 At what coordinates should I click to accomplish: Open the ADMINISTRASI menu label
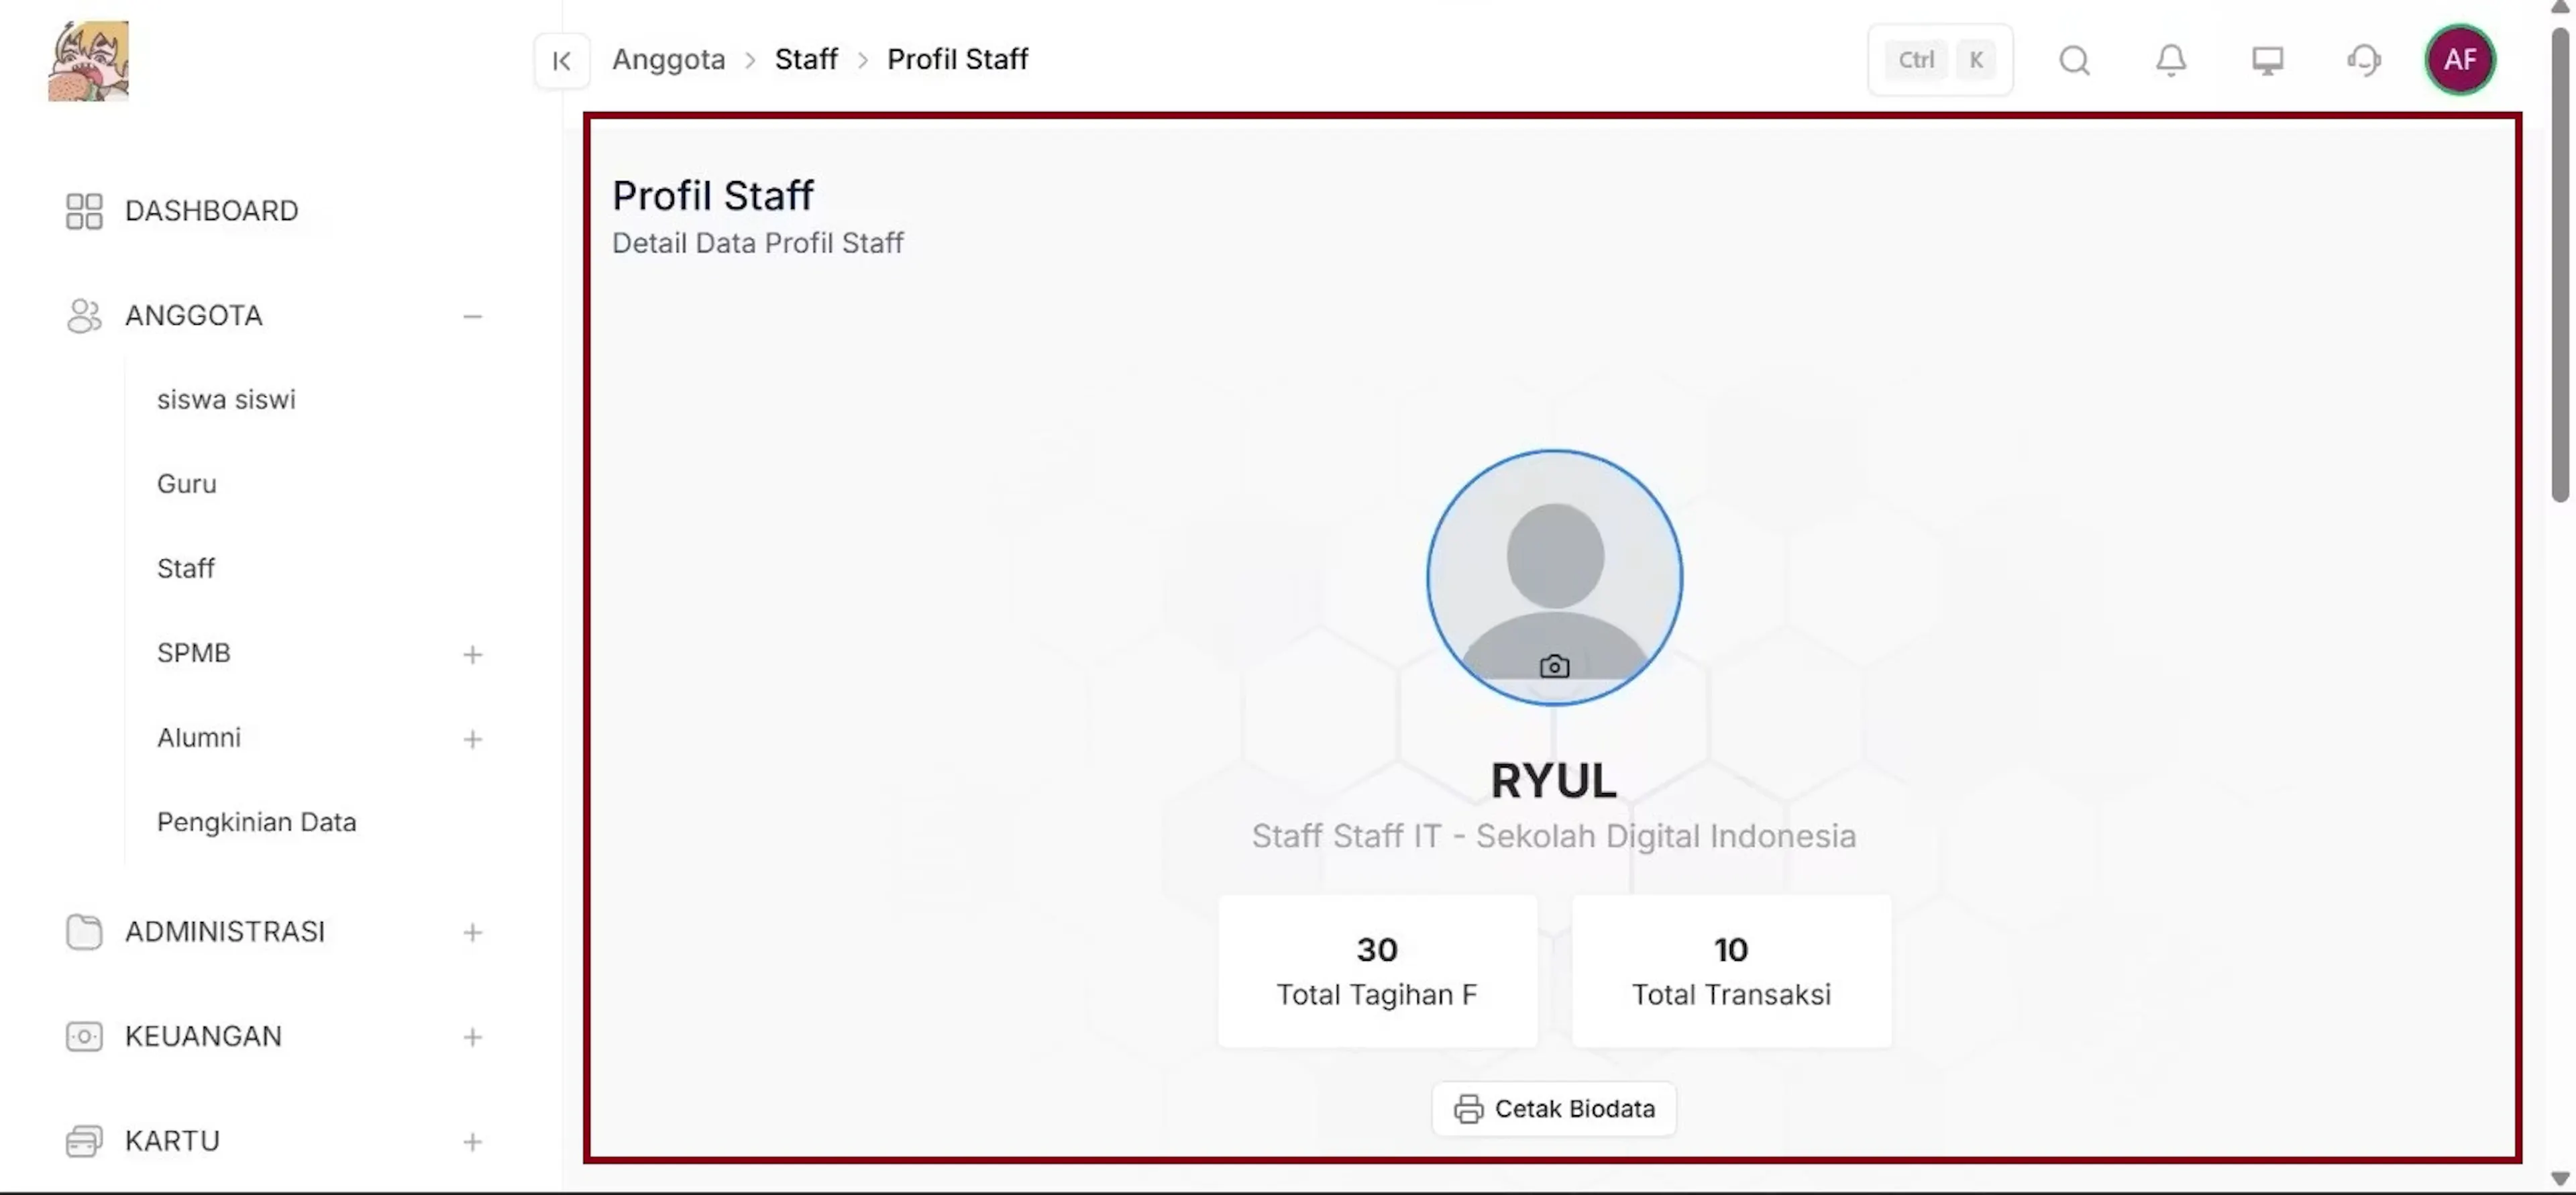pyautogui.click(x=225, y=932)
